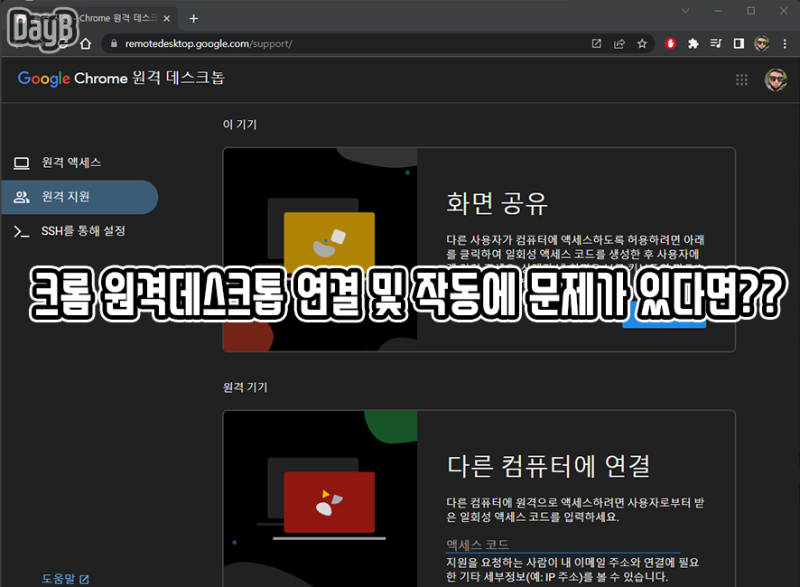Click the 다른 컴퓨터에 연결 heading text
Screen dimensions: 800x587
[x=549, y=466]
